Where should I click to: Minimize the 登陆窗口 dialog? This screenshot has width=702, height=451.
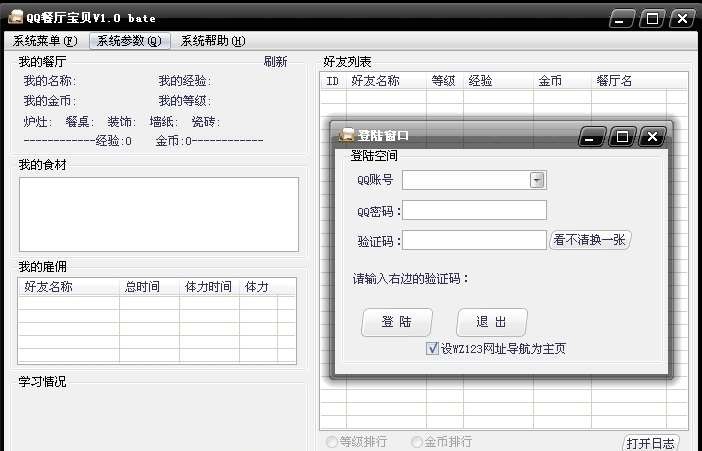(591, 137)
